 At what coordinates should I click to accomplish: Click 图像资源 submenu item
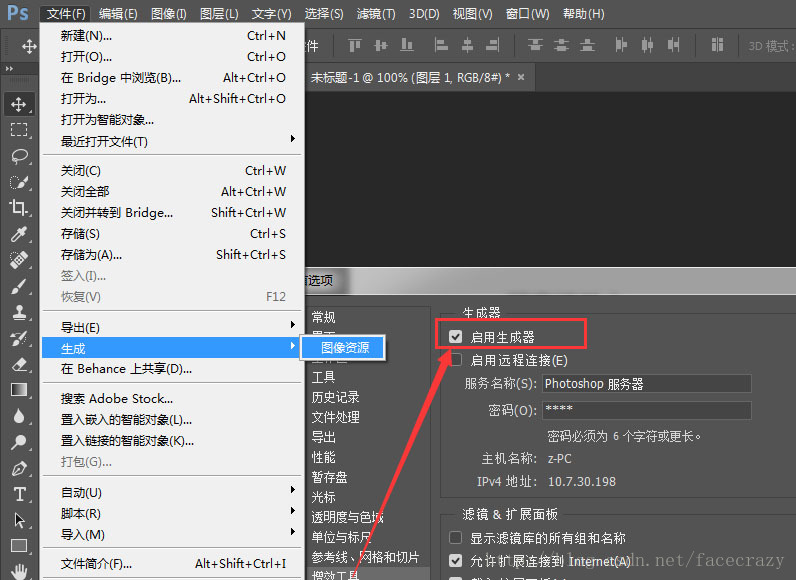[x=345, y=348]
